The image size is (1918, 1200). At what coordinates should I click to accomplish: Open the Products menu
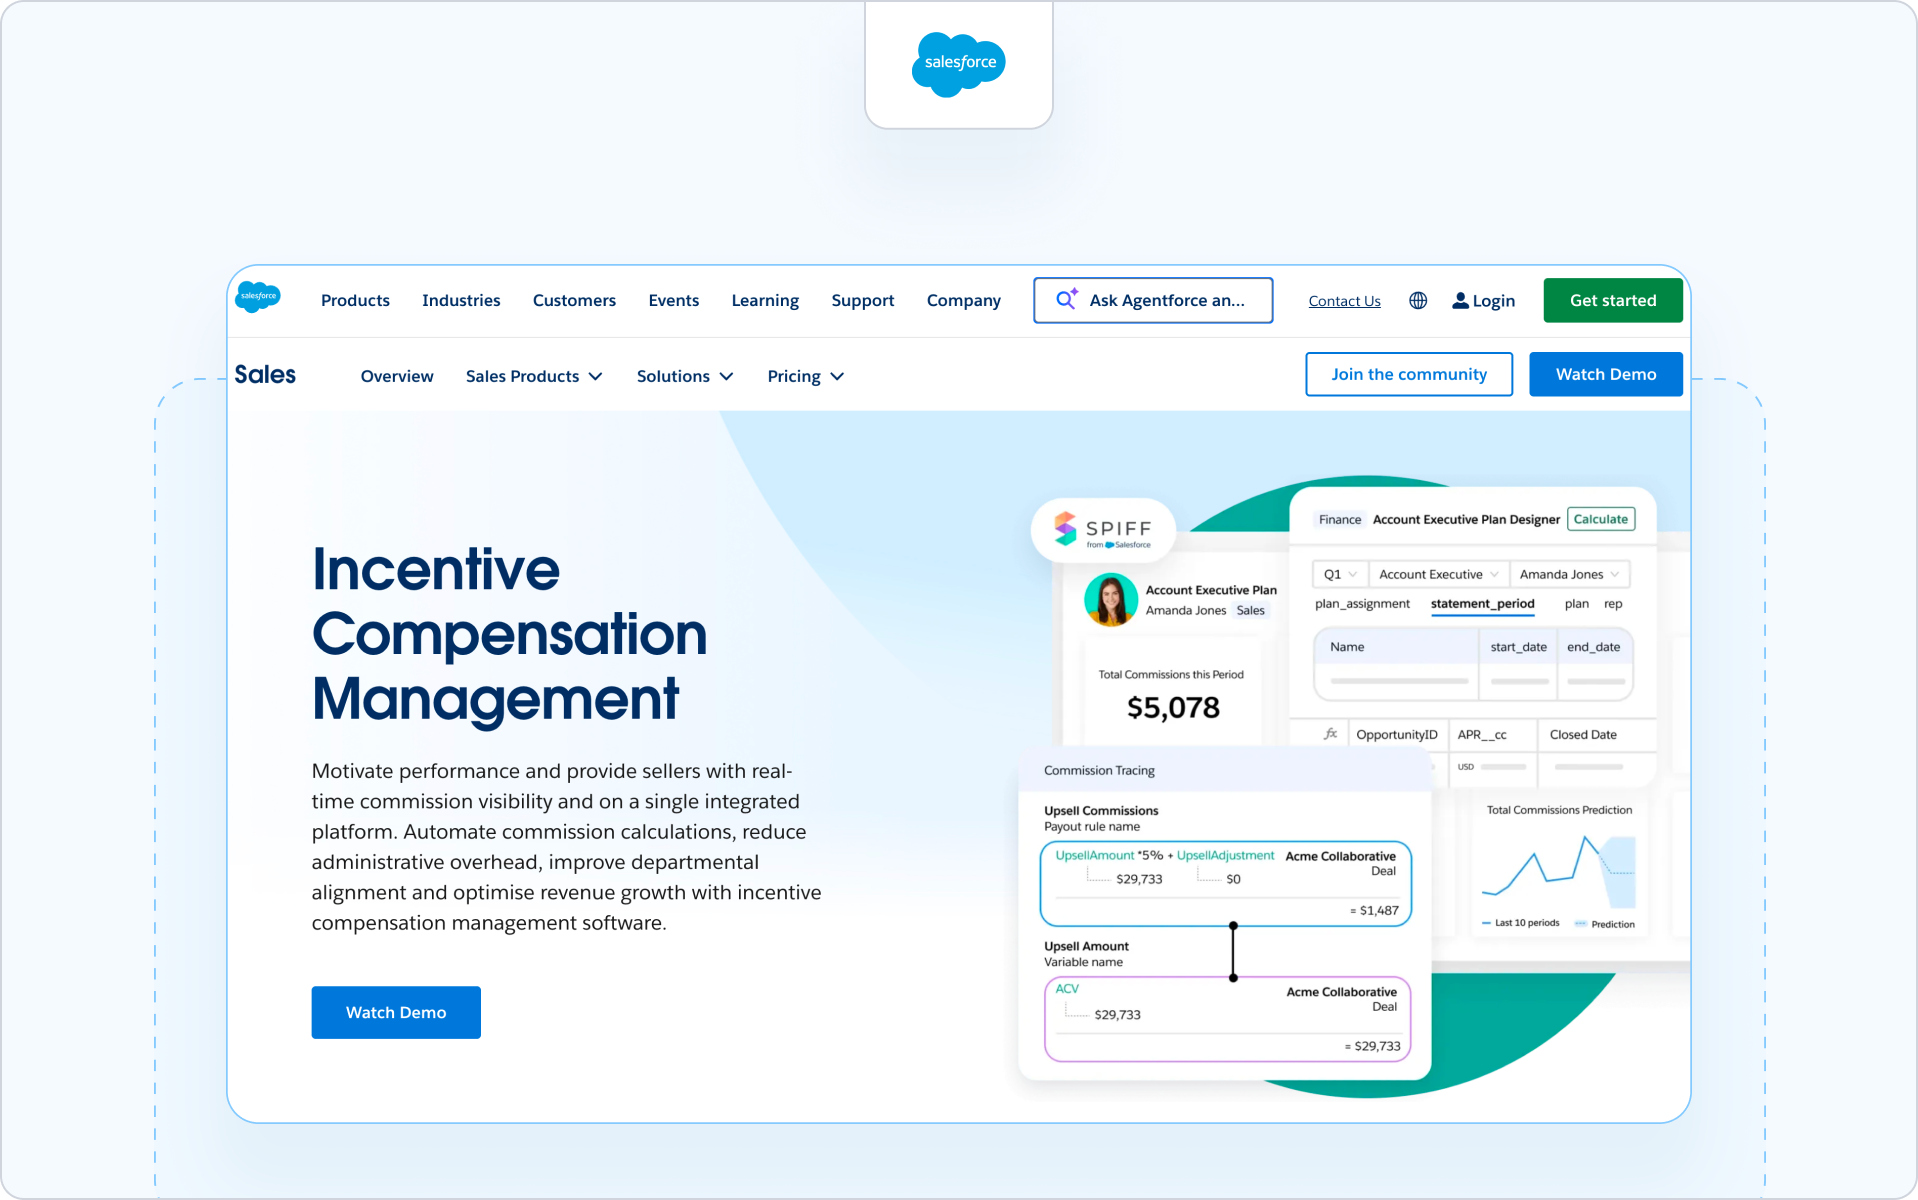click(x=355, y=300)
